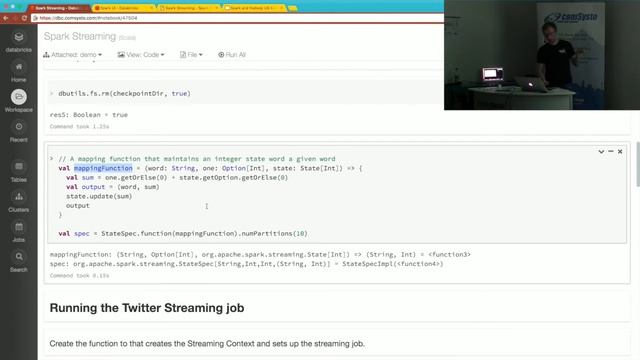This screenshot has height=360, width=640.
Task: Click the Spark Streaming notebook title
Action: 80,36
